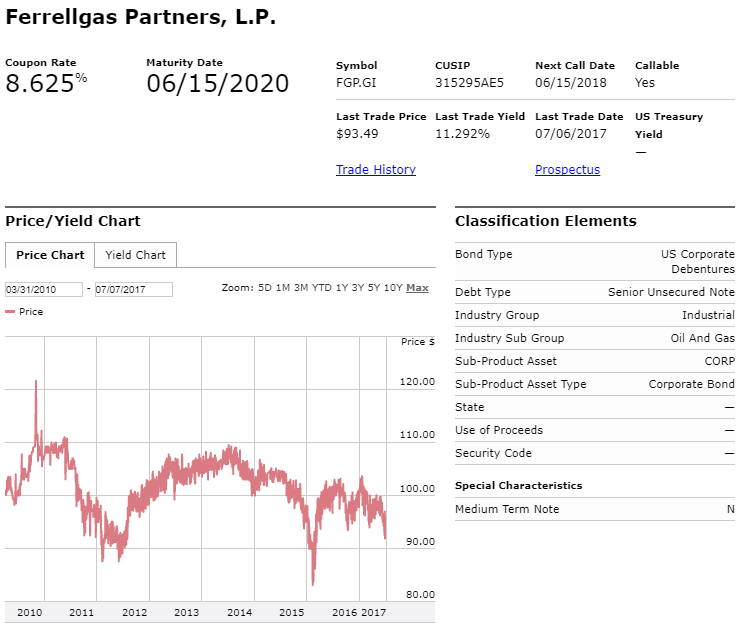Click the symbol FGP.GI
Image resolution: width=743 pixels, height=637 pixels.
point(356,83)
